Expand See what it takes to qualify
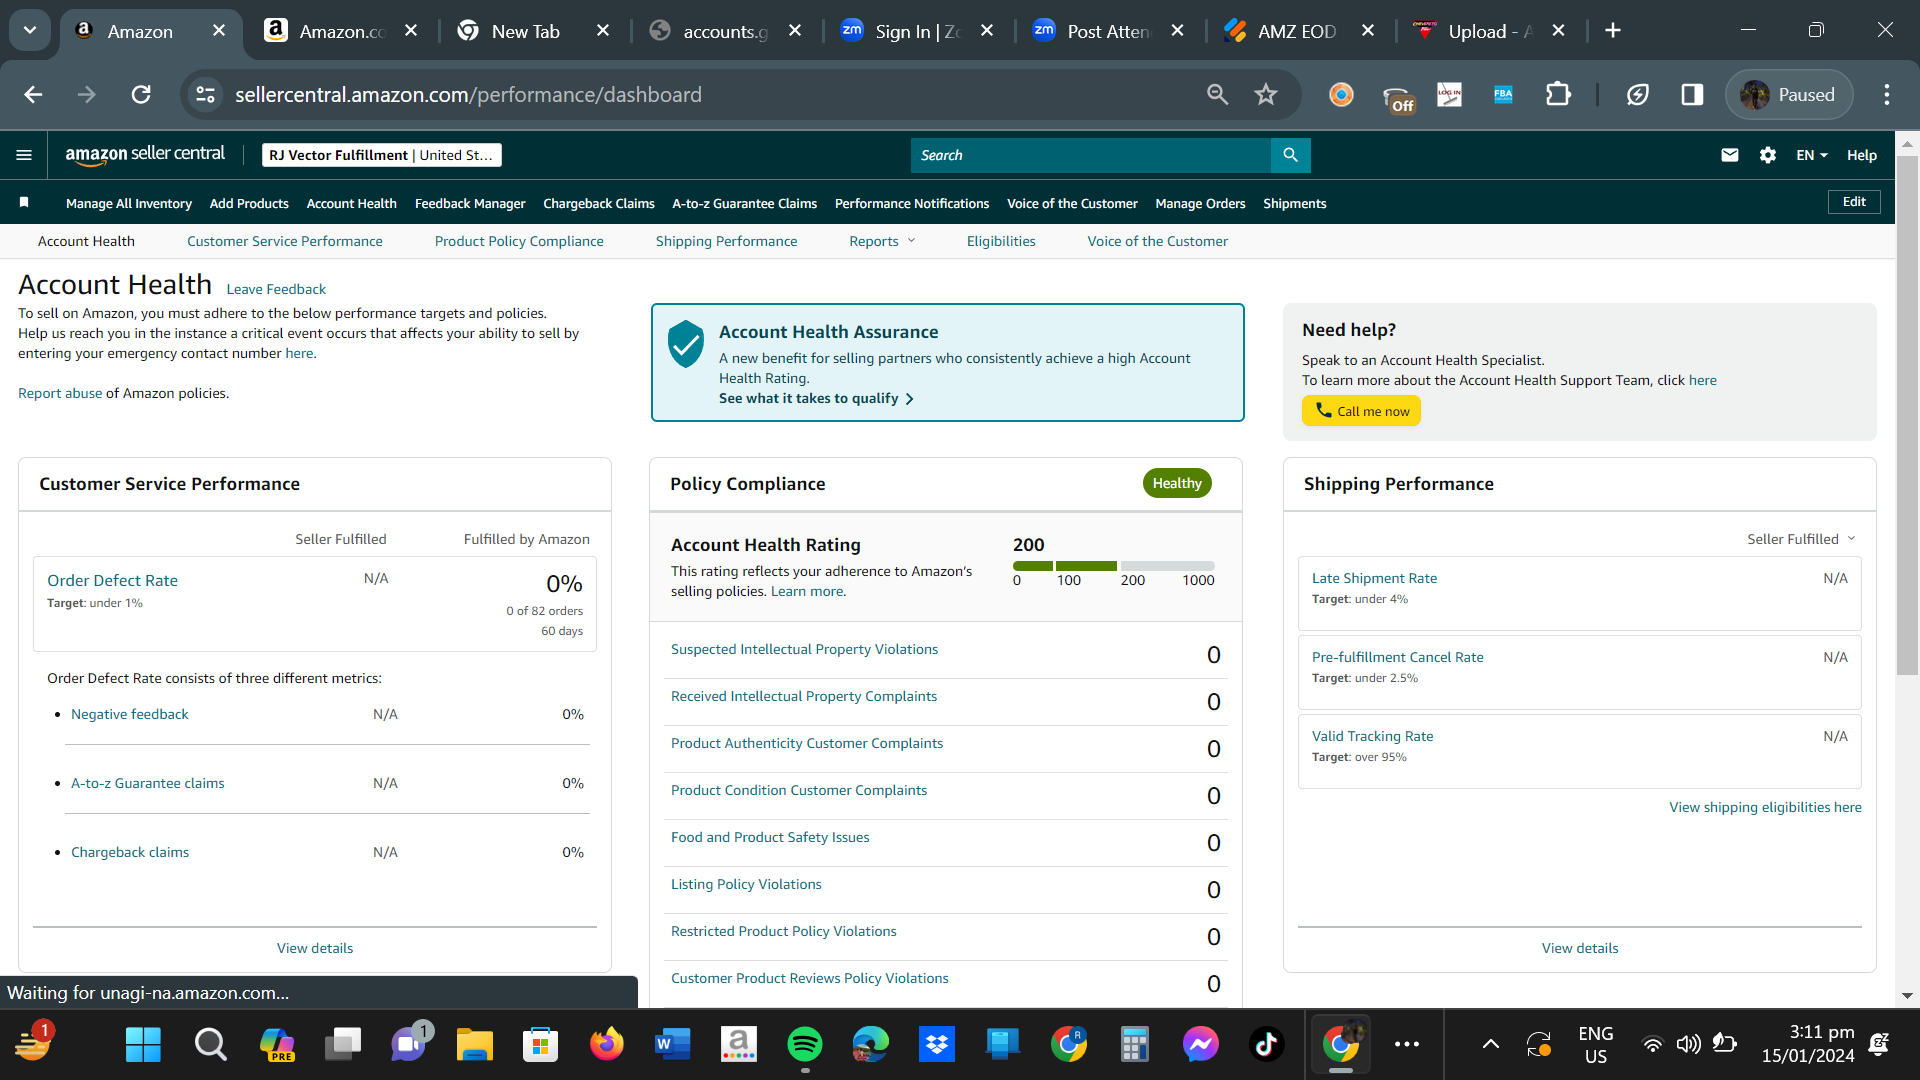 coord(816,398)
